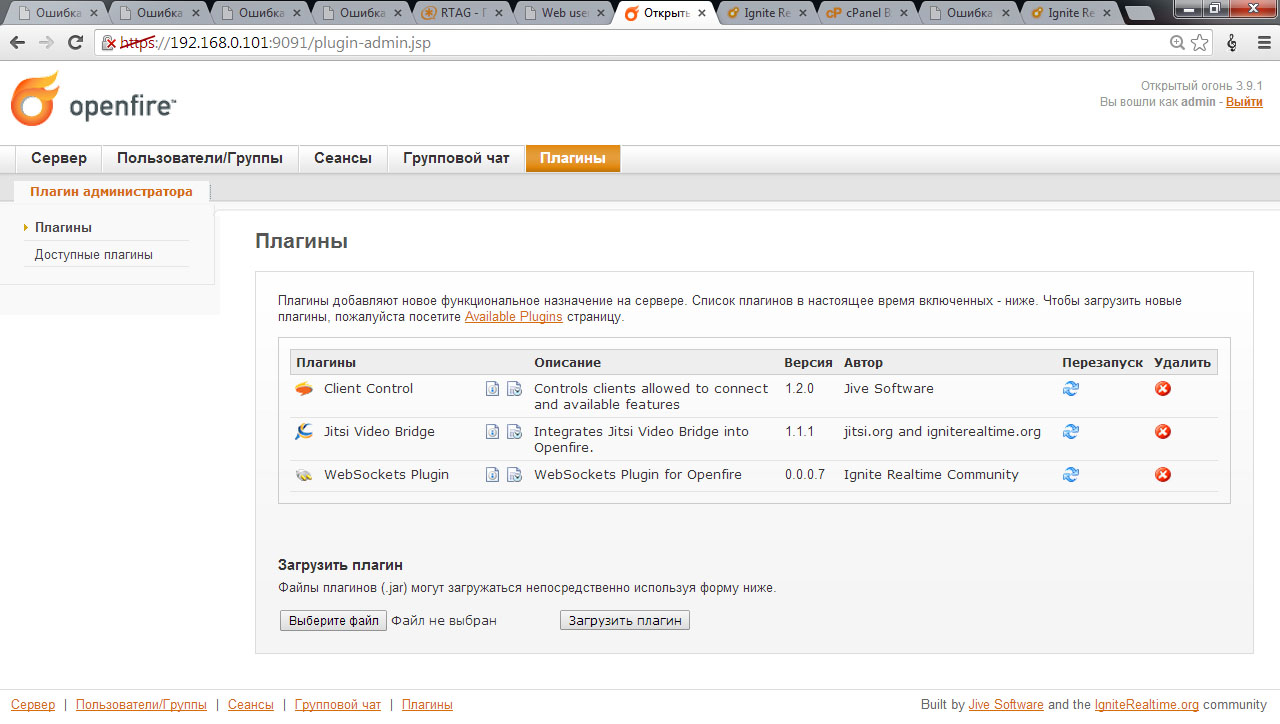
Task: Click the Загрузить плагин button
Action: click(625, 621)
